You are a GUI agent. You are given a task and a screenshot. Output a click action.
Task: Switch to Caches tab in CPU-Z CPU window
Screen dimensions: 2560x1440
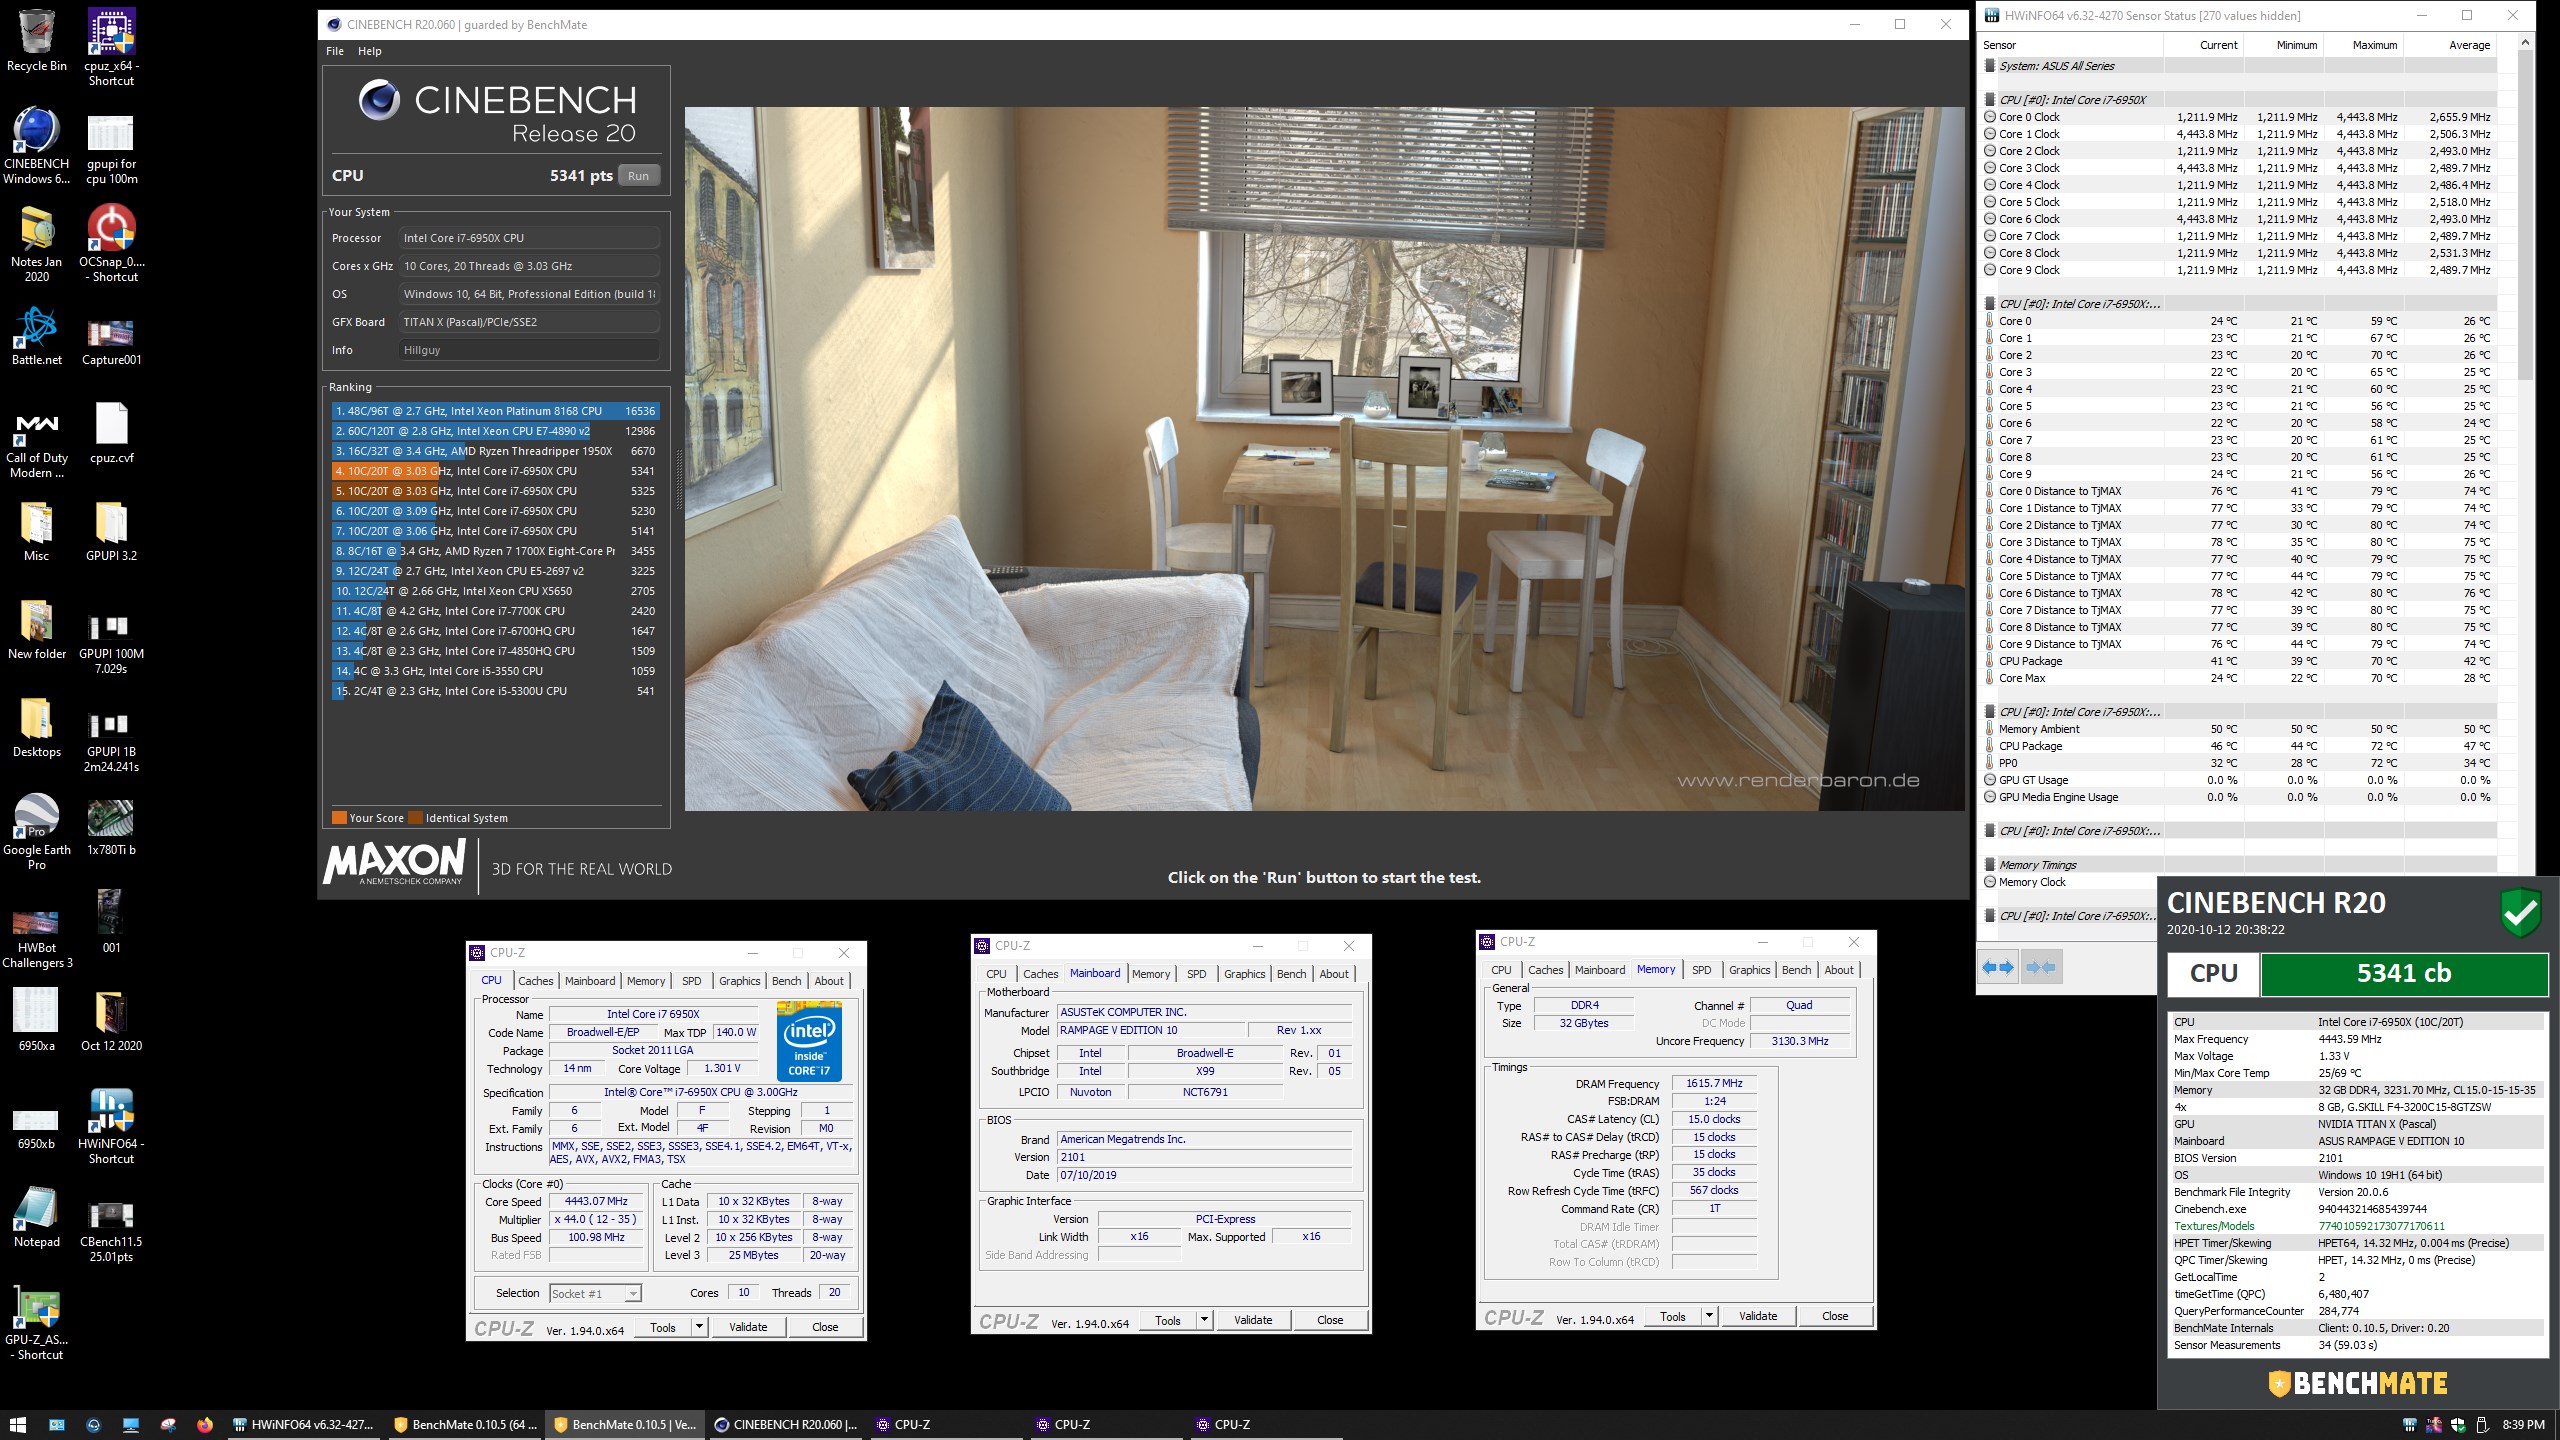tap(535, 981)
